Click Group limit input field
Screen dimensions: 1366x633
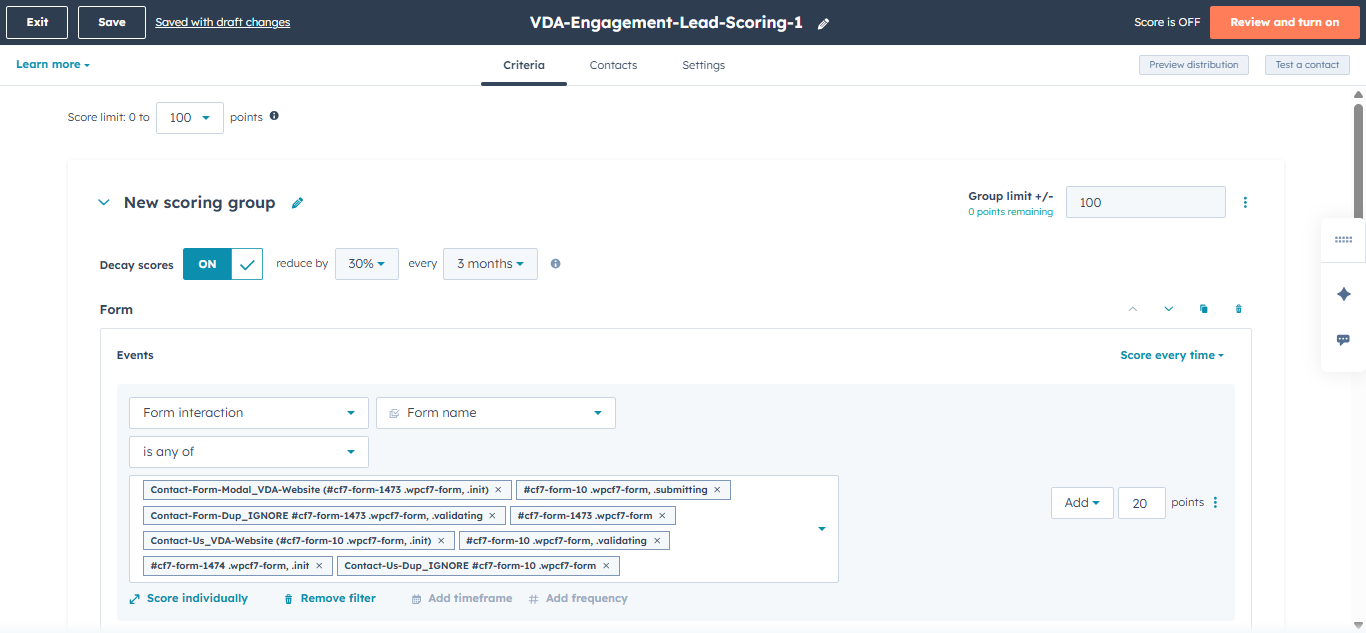pyautogui.click(x=1145, y=202)
